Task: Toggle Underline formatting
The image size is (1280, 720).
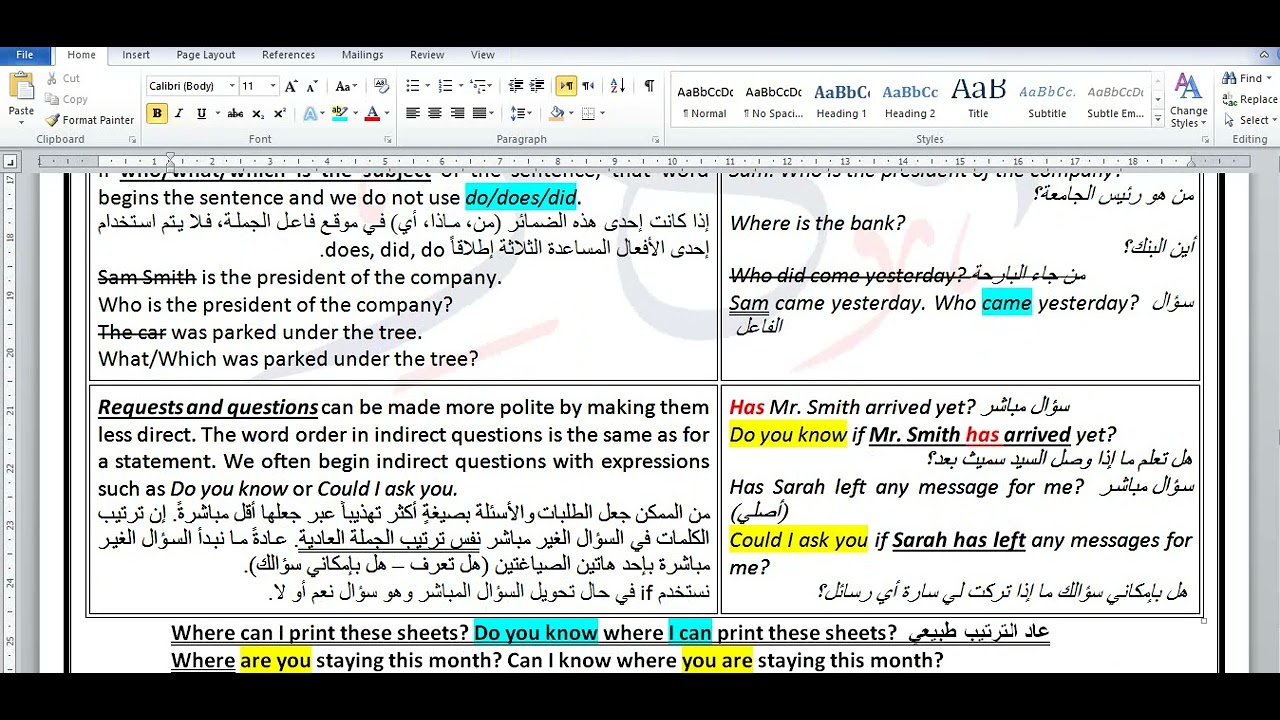Action: (201, 113)
